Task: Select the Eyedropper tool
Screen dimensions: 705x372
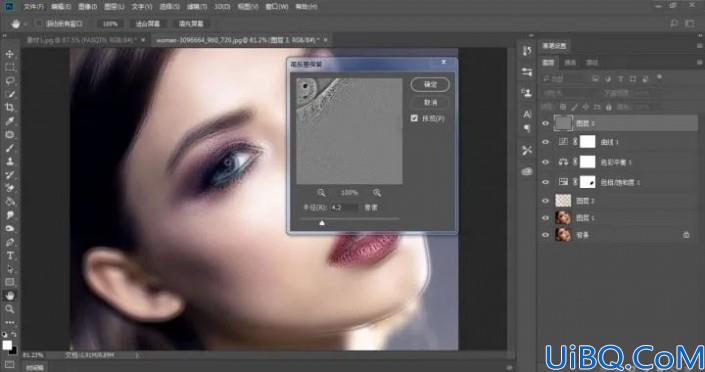Action: pos(9,121)
